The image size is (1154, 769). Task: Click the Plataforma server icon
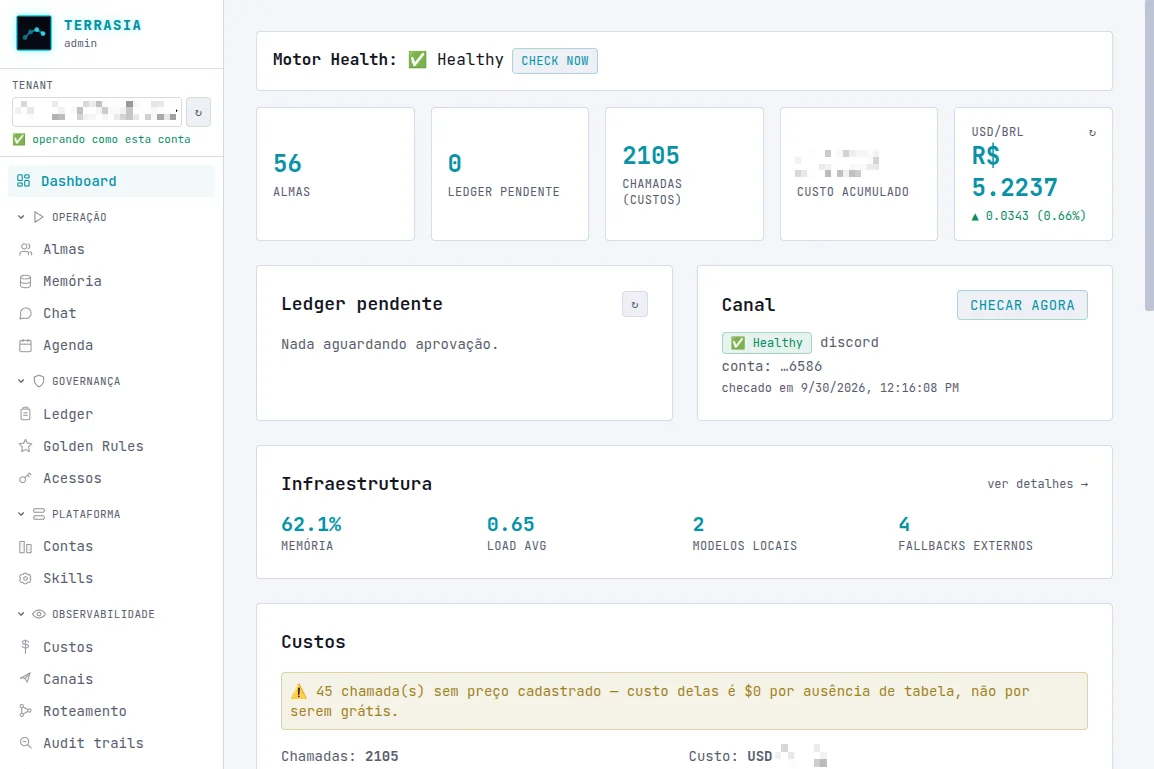(x=39, y=514)
